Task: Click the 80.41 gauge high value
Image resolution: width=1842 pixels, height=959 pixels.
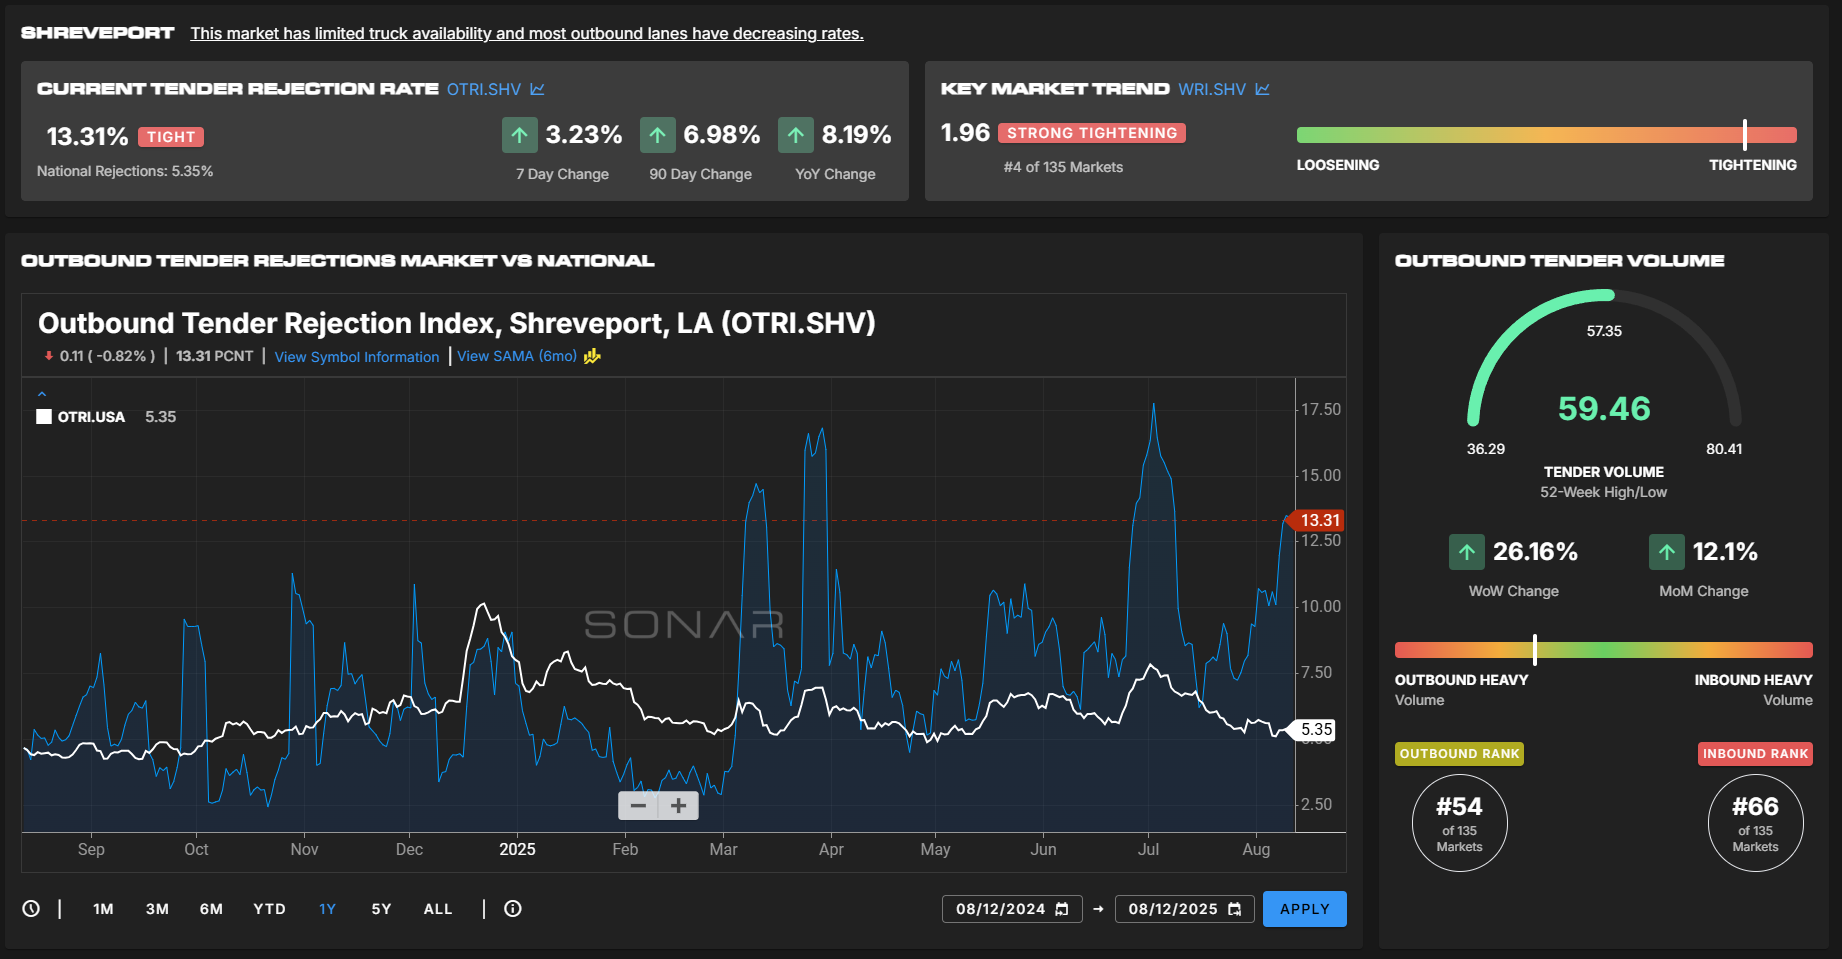Action: [1724, 449]
